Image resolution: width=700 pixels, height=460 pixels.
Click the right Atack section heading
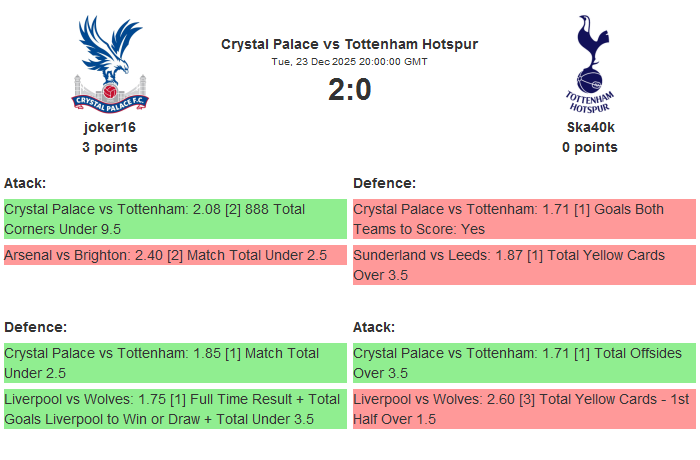[x=374, y=327]
